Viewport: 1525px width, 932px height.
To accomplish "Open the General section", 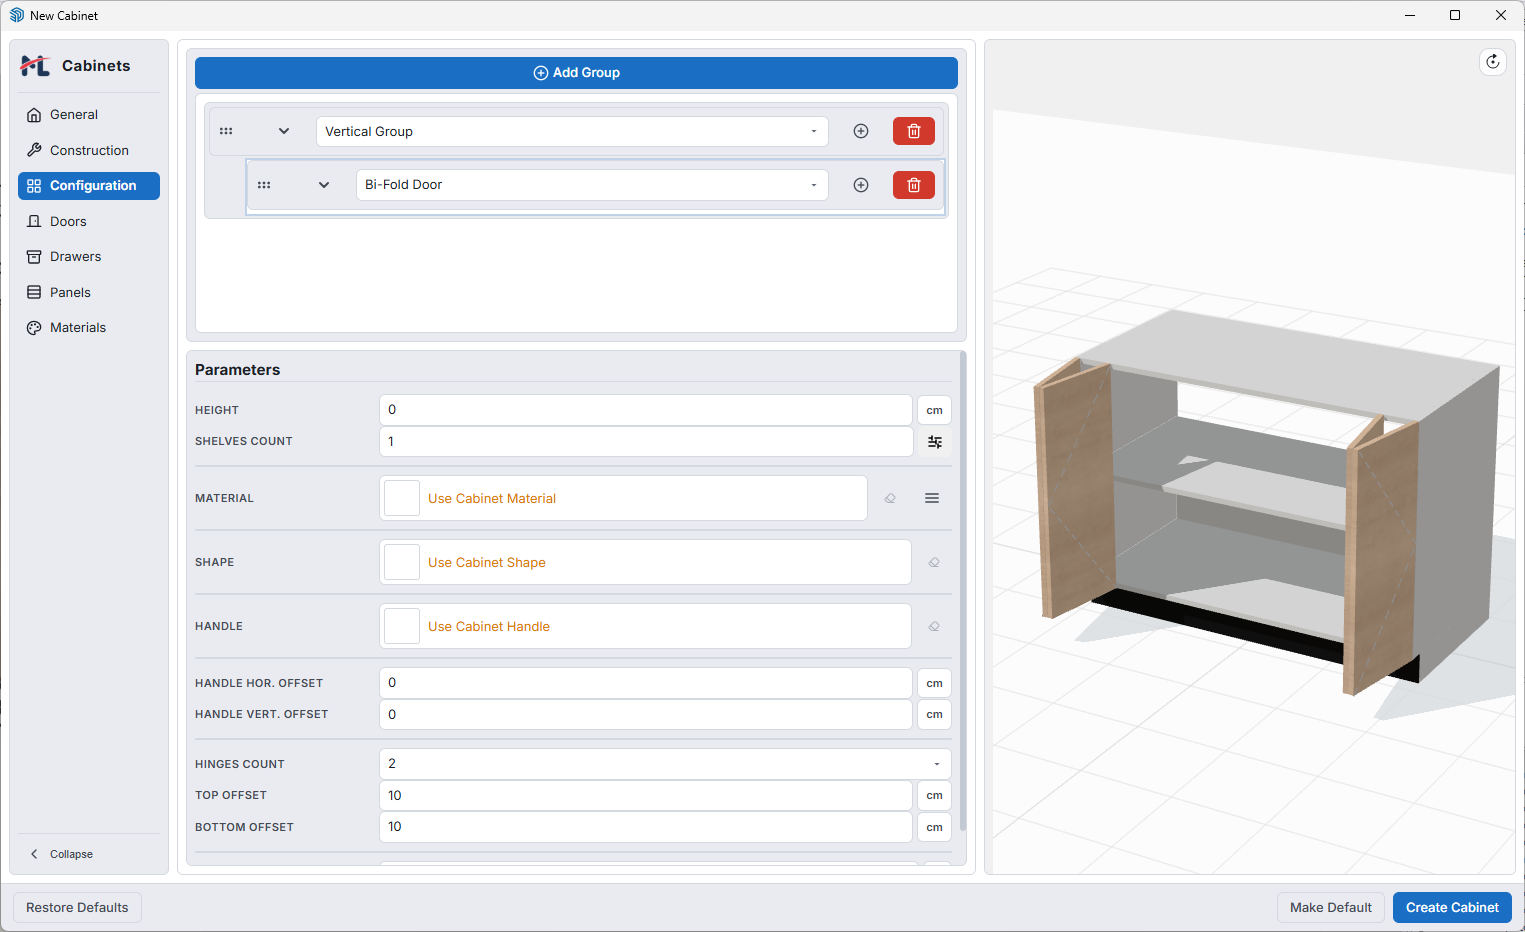I will tap(89, 115).
